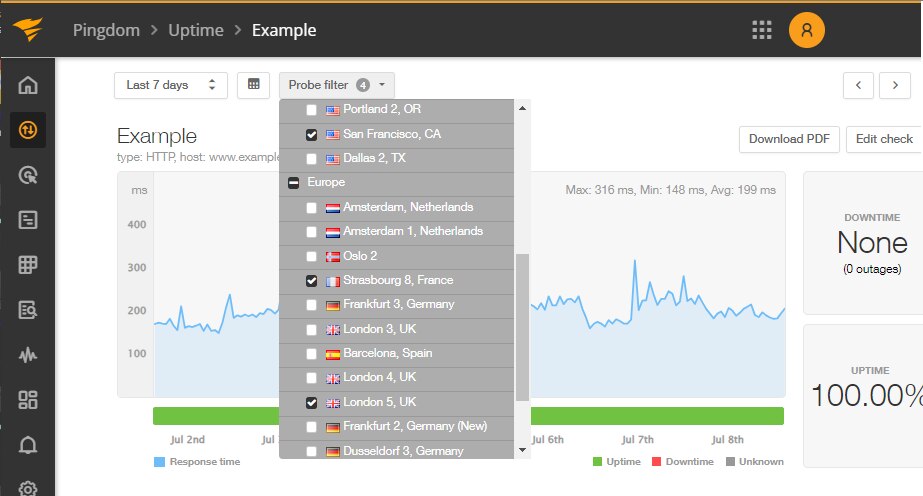Open the pulse activity sidebar icon
The width and height of the screenshot is (923, 496).
coord(28,355)
